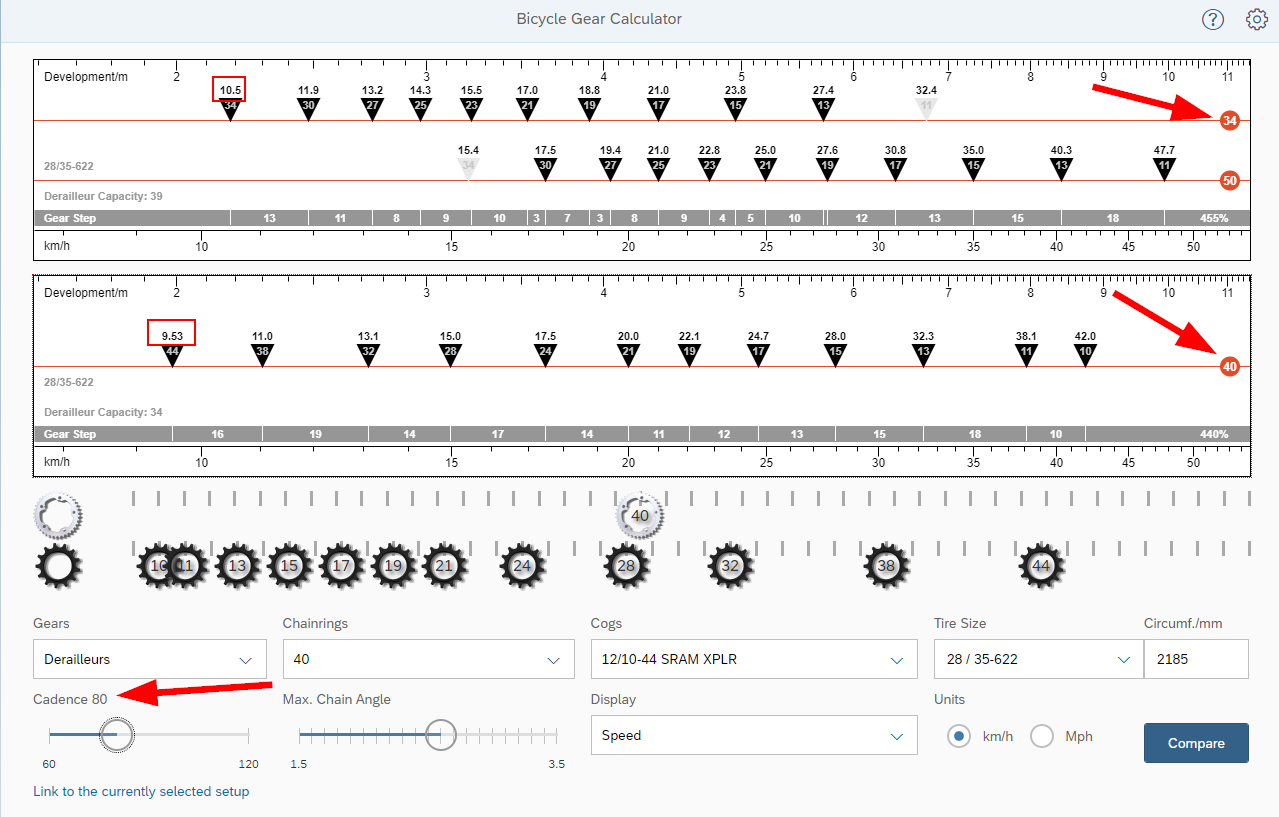Select the Mph units radio button
The height and width of the screenshot is (817, 1279).
click(1043, 736)
